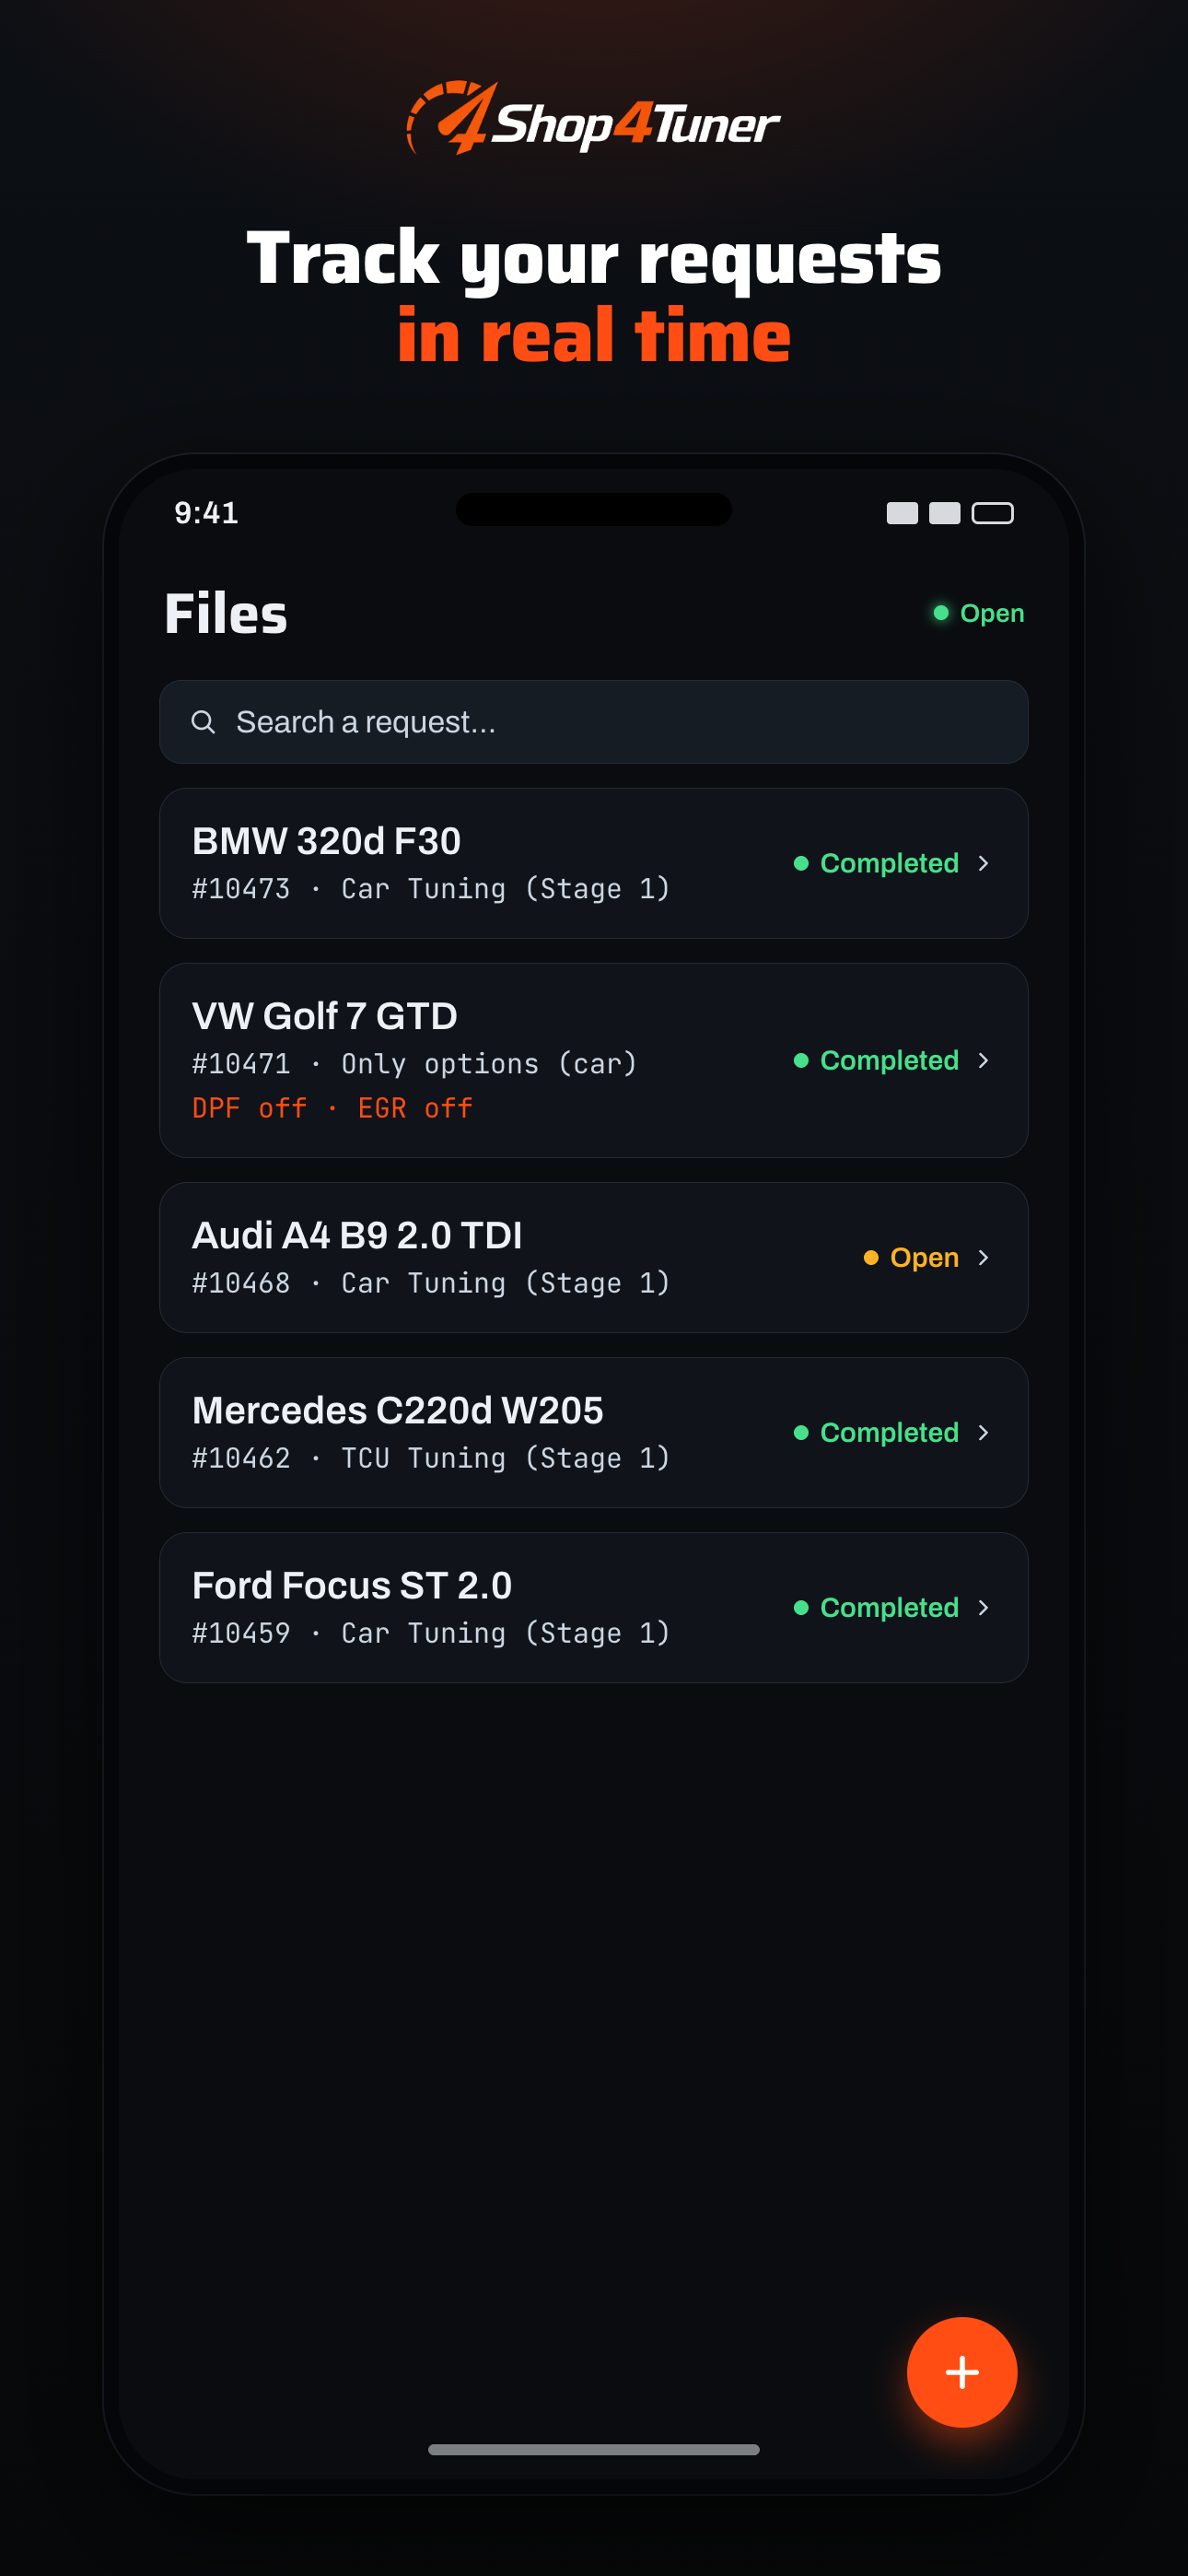The image size is (1188, 2576).
Task: Open Audi A4 B9 row chevron
Action: [x=983, y=1257]
